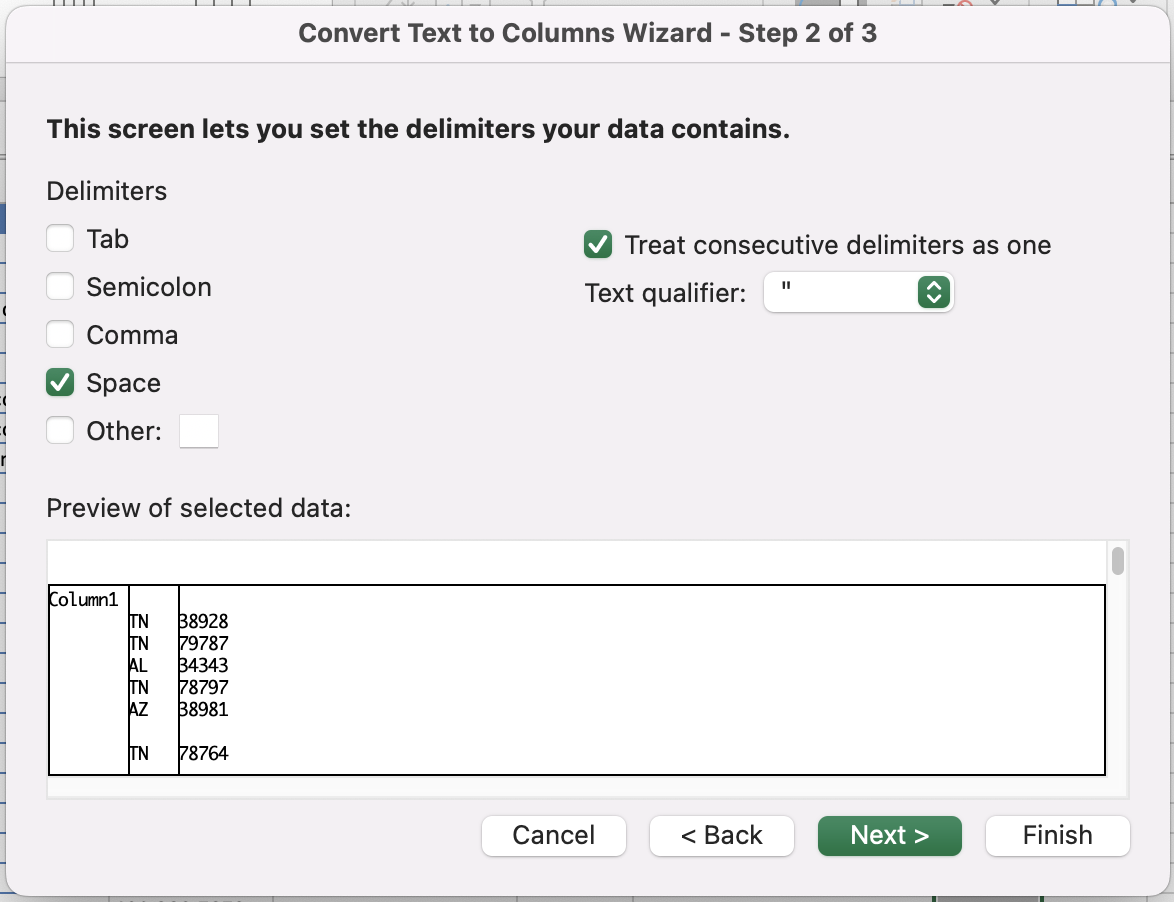
Task: Enable the Other delimiter checkbox
Action: click(60, 430)
